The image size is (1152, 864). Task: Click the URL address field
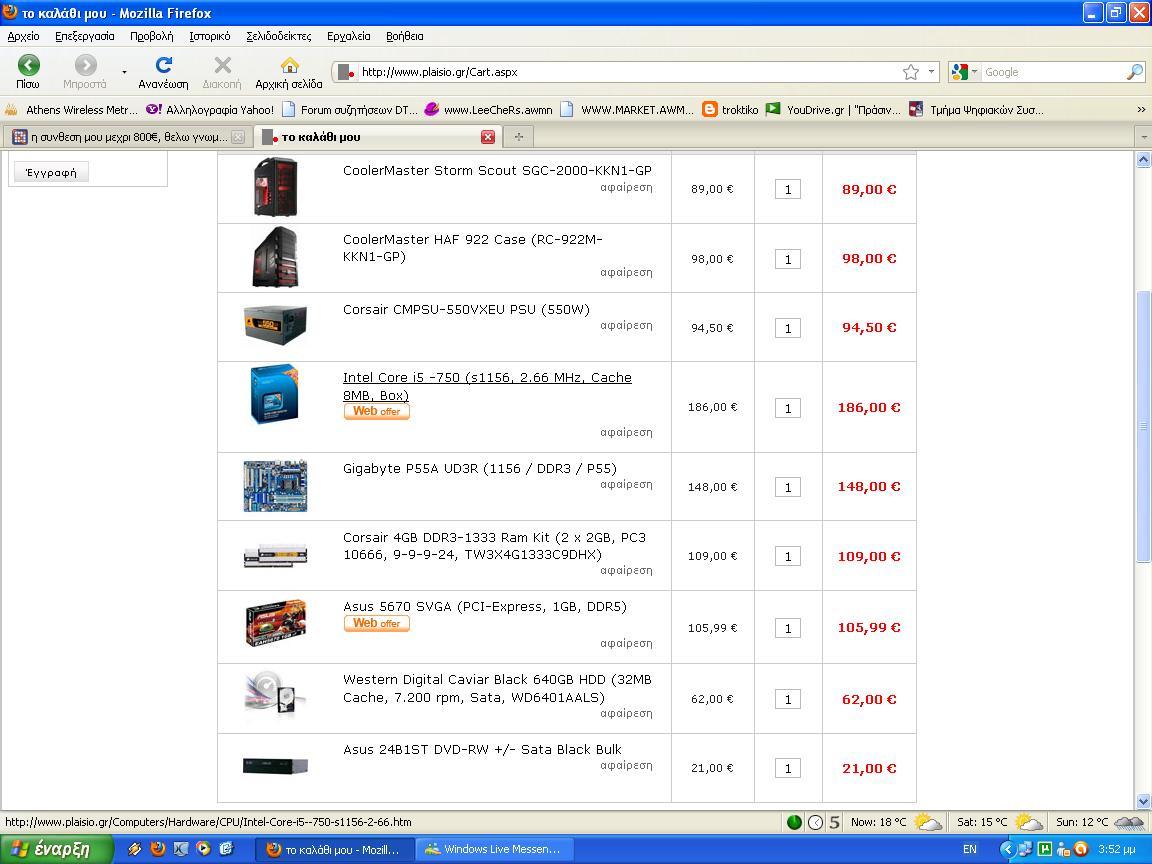click(x=628, y=72)
